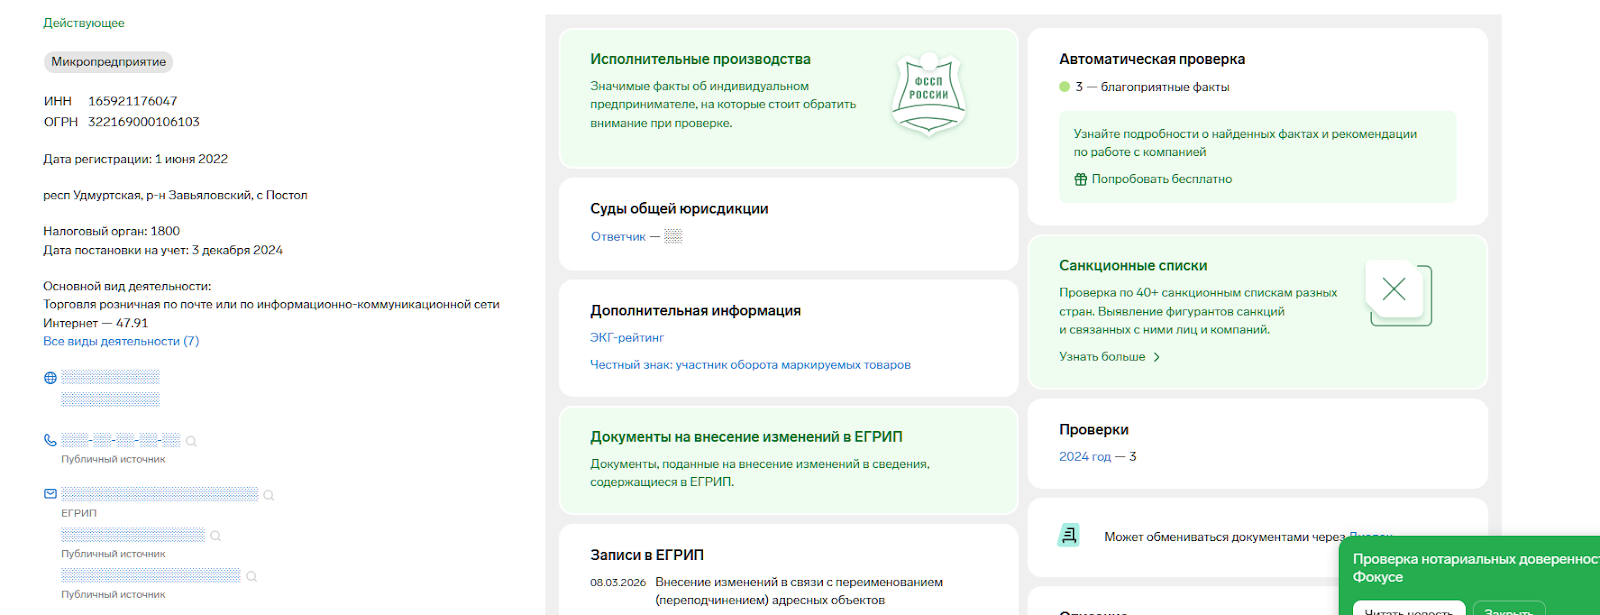Click Может обмениваться документами через text
Screen dimensions: 1600x615
point(1225,537)
